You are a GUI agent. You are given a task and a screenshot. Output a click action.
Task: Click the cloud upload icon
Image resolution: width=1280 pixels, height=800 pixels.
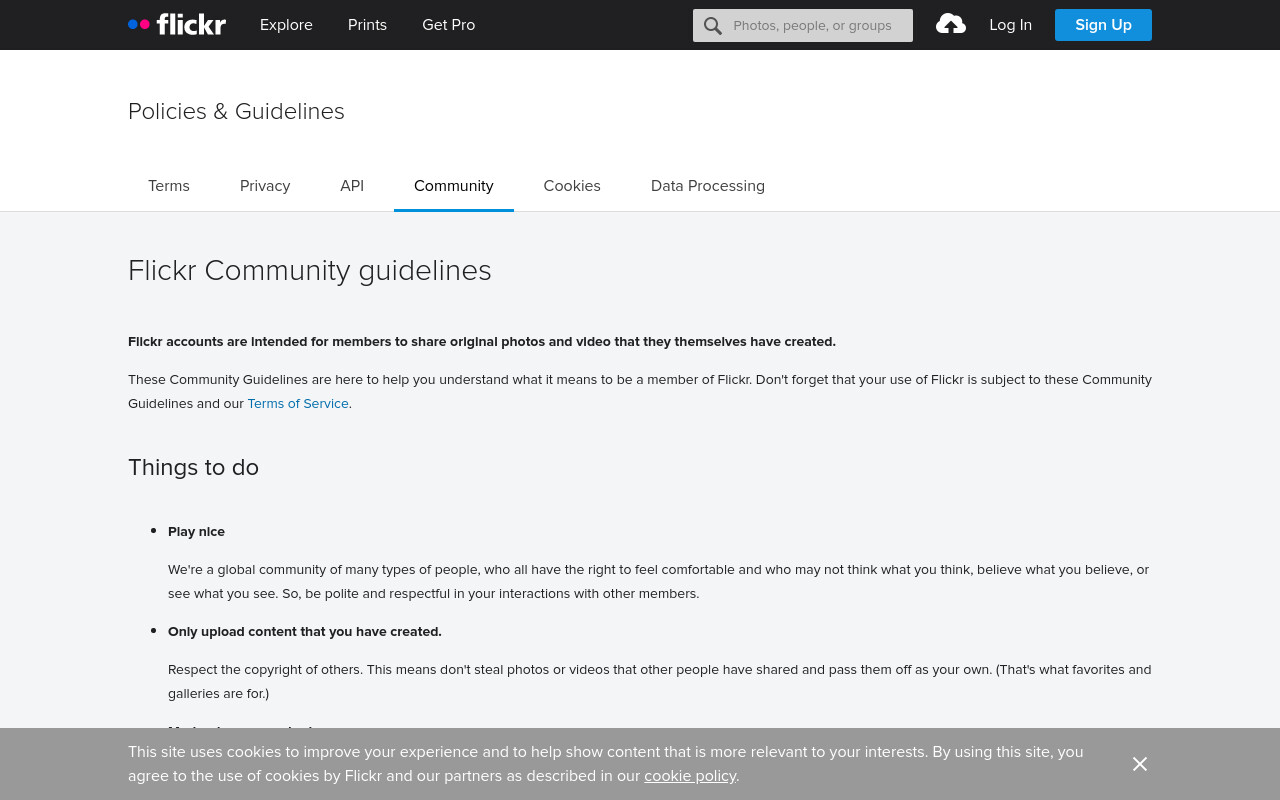[x=951, y=24]
